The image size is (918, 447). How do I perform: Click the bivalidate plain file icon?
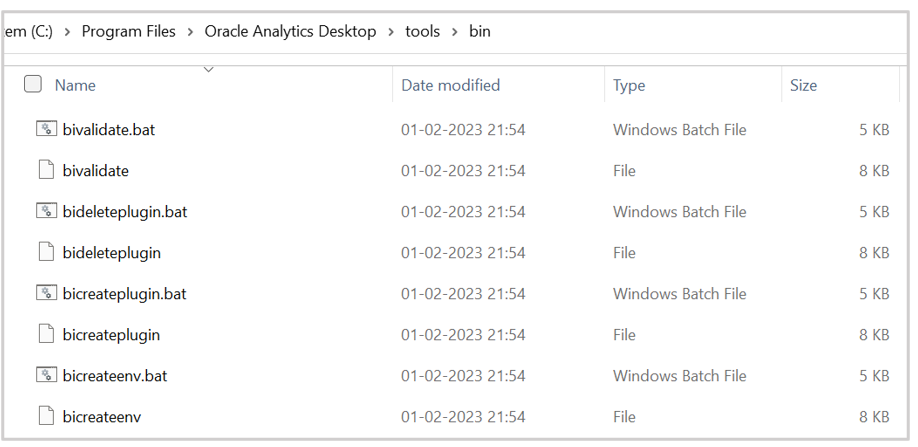46,170
